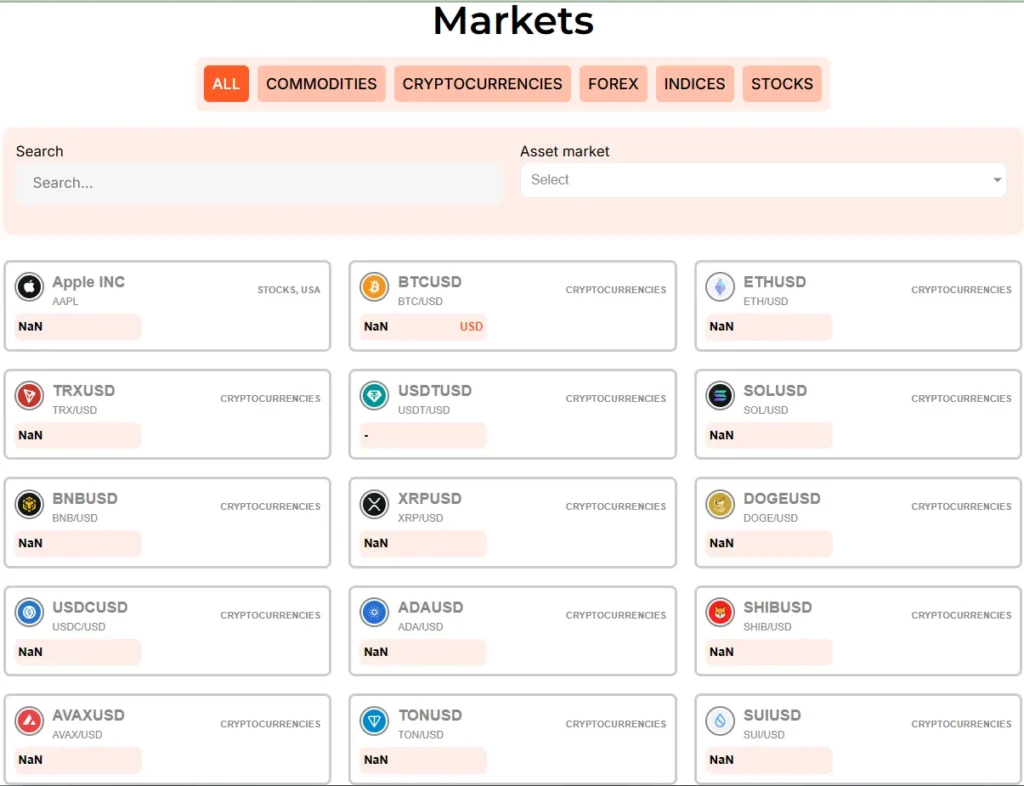Image resolution: width=1024 pixels, height=786 pixels.
Task: Click the XRP icon
Action: [374, 504]
